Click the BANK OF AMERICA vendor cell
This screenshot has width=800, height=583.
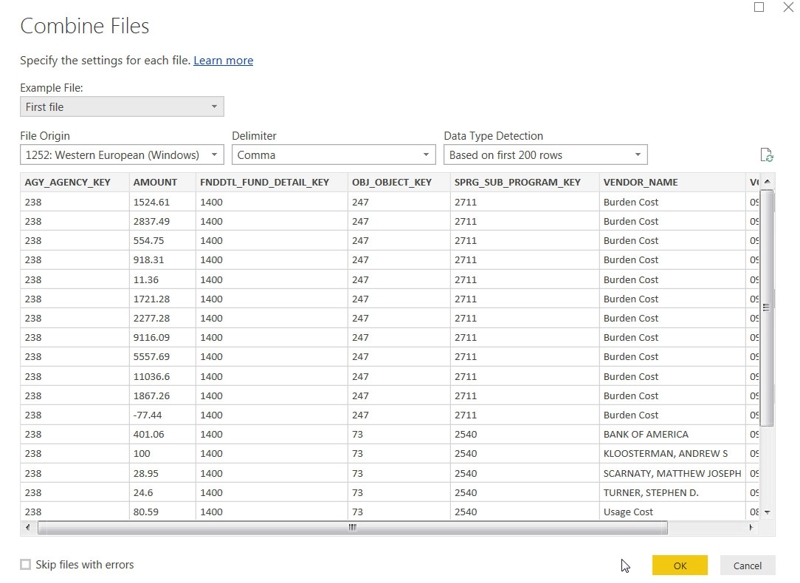[672, 434]
